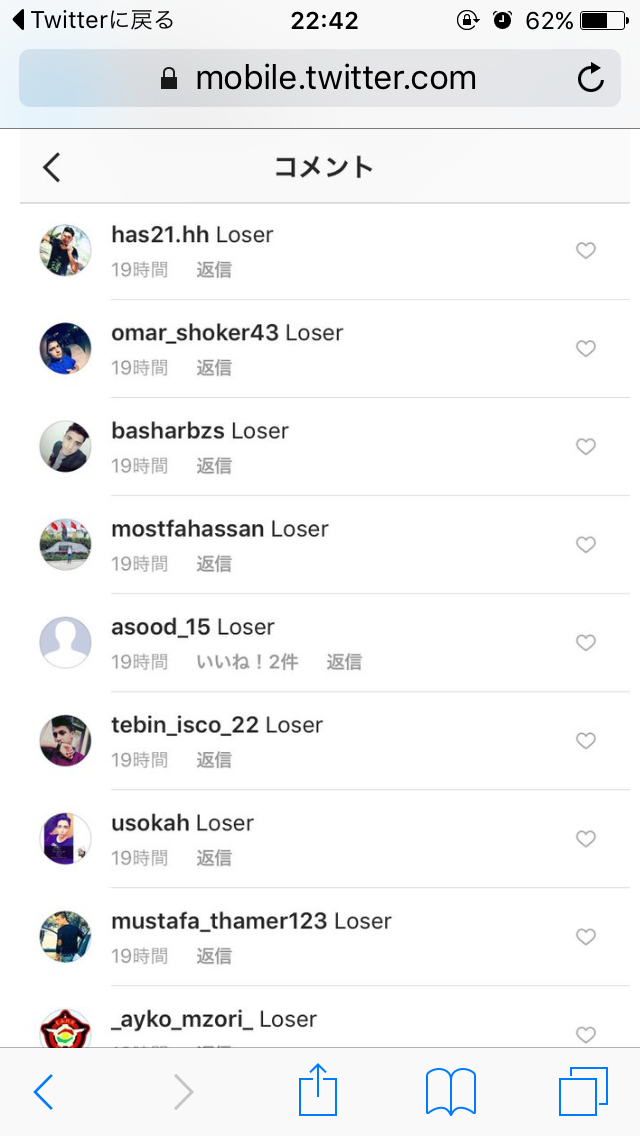
Task: Like the comment by has21.hh
Action: click(x=586, y=251)
